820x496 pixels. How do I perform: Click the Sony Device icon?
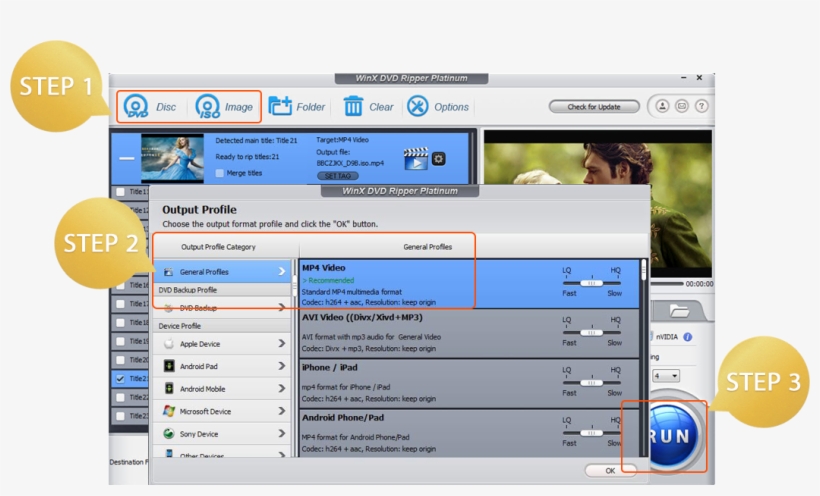169,434
